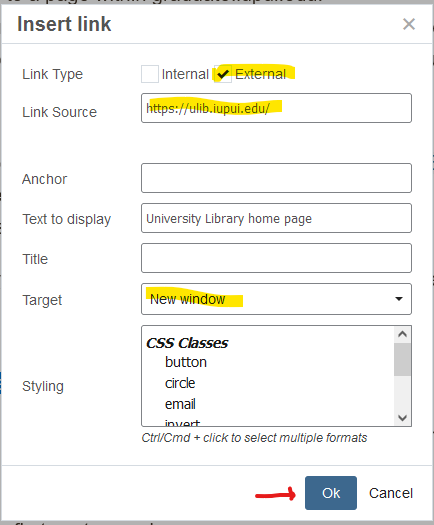
Task: Close the Insert link dialog
Action: point(409,24)
